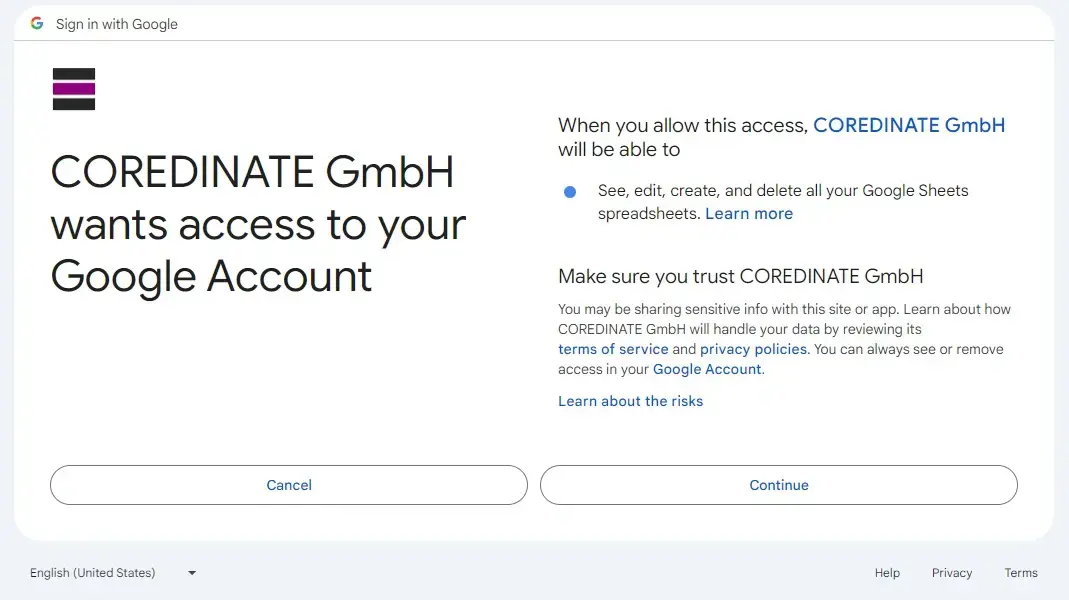Click the 'wants access to your Google Account' heading
The width and height of the screenshot is (1069, 600).
(x=258, y=224)
